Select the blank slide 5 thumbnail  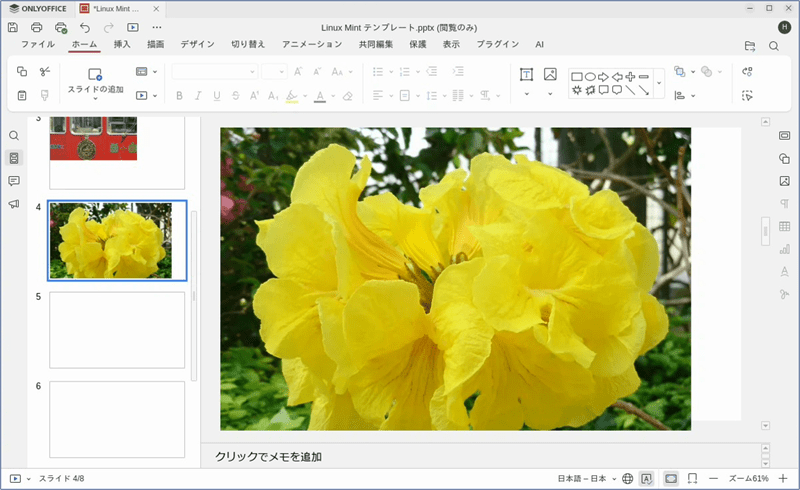(117, 330)
